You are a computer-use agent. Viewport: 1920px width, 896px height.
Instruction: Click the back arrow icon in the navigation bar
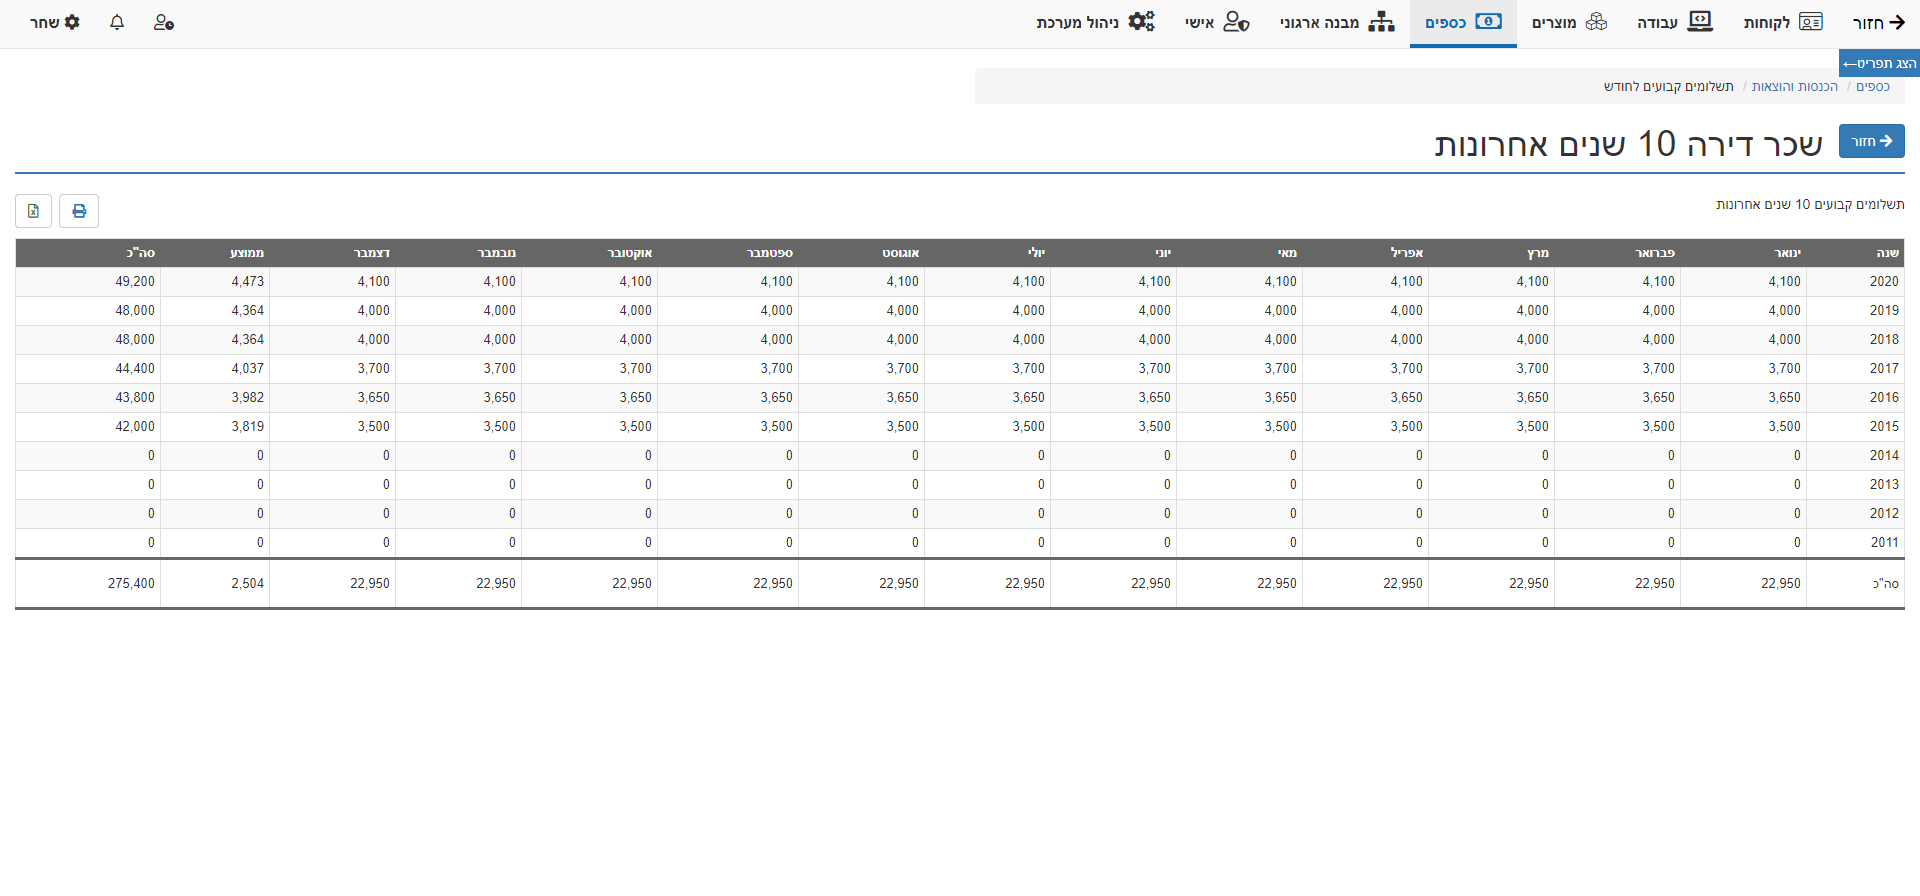click(1897, 22)
